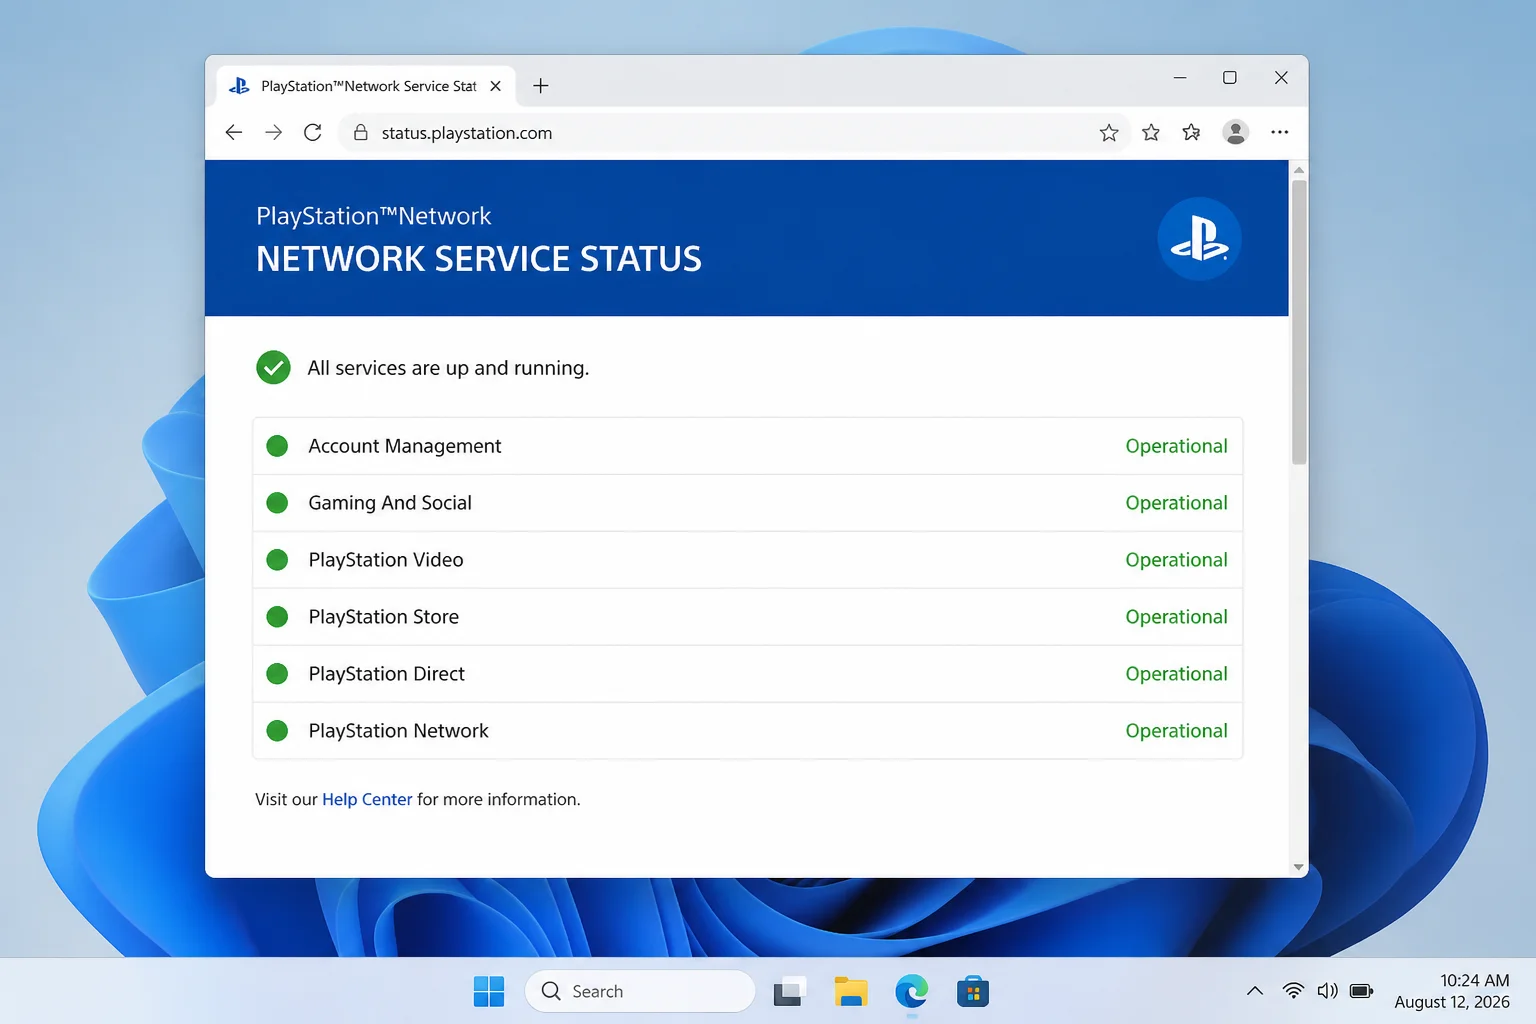Open the favorites star in the toolbar
Viewport: 1536px width, 1024px height.
pyautogui.click(x=1151, y=132)
